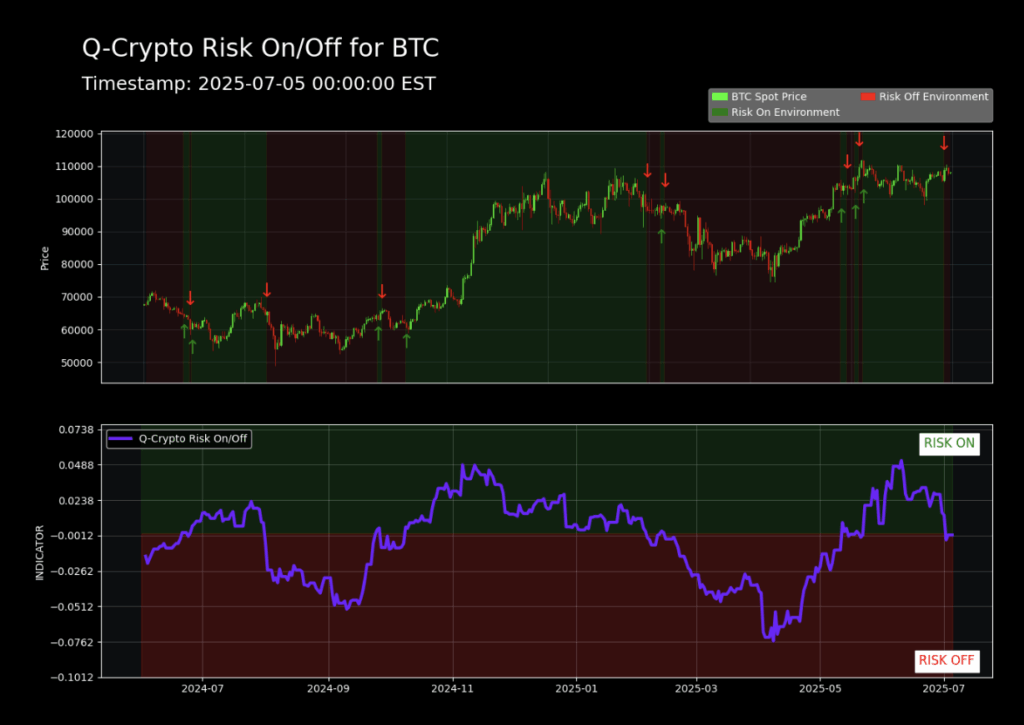Expand the upper chart legend box
The width and height of the screenshot is (1024, 725).
coord(850,104)
